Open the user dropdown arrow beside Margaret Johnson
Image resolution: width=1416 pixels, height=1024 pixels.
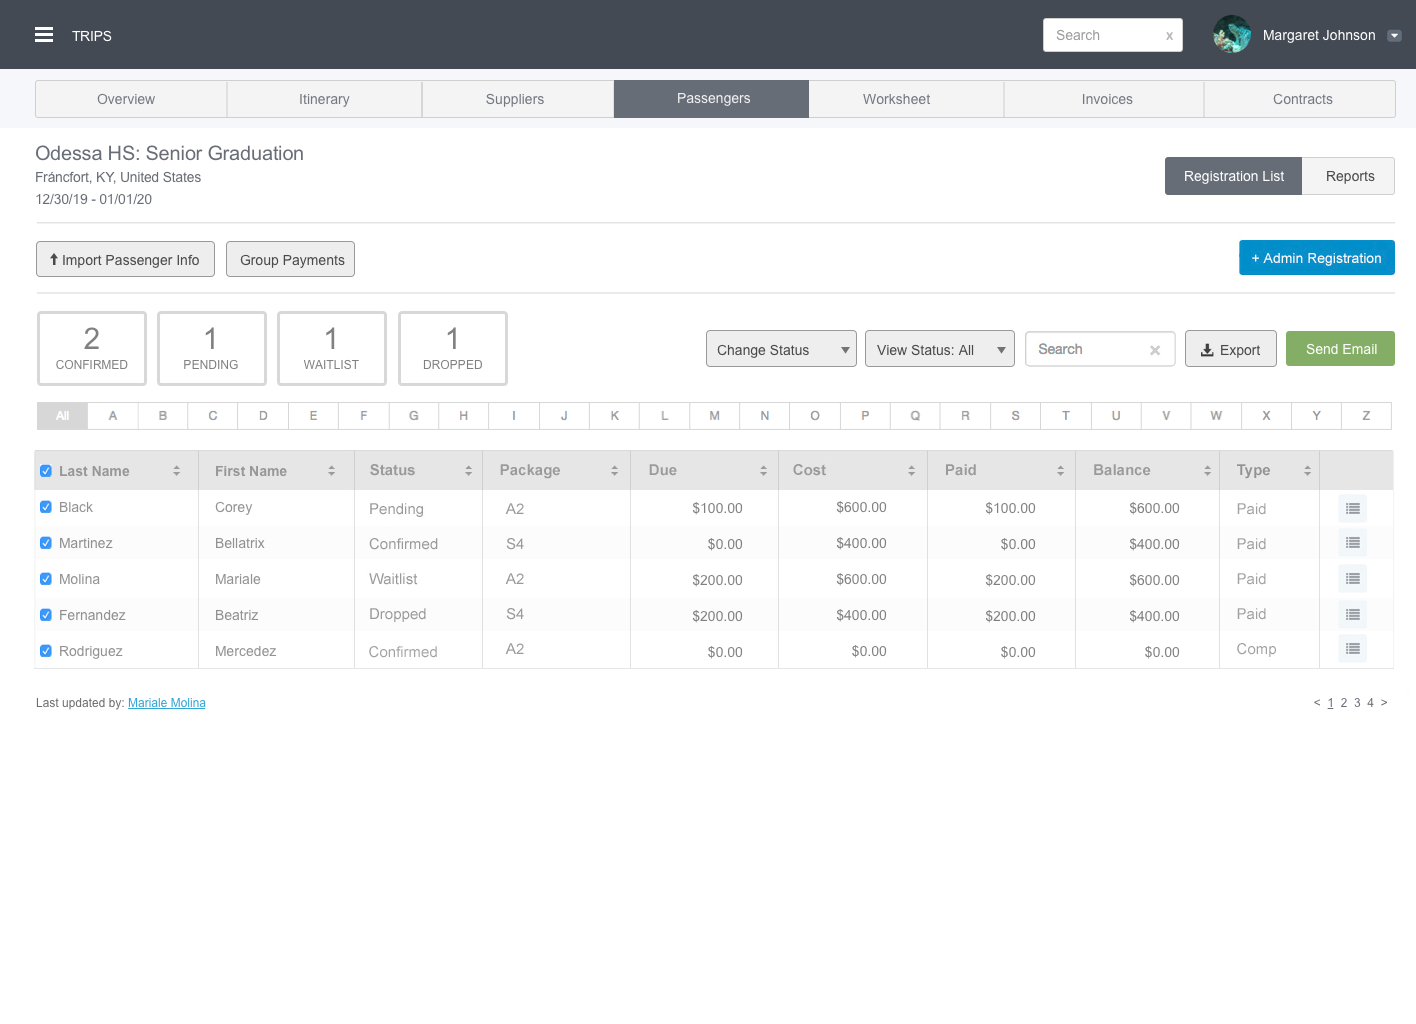tap(1394, 36)
